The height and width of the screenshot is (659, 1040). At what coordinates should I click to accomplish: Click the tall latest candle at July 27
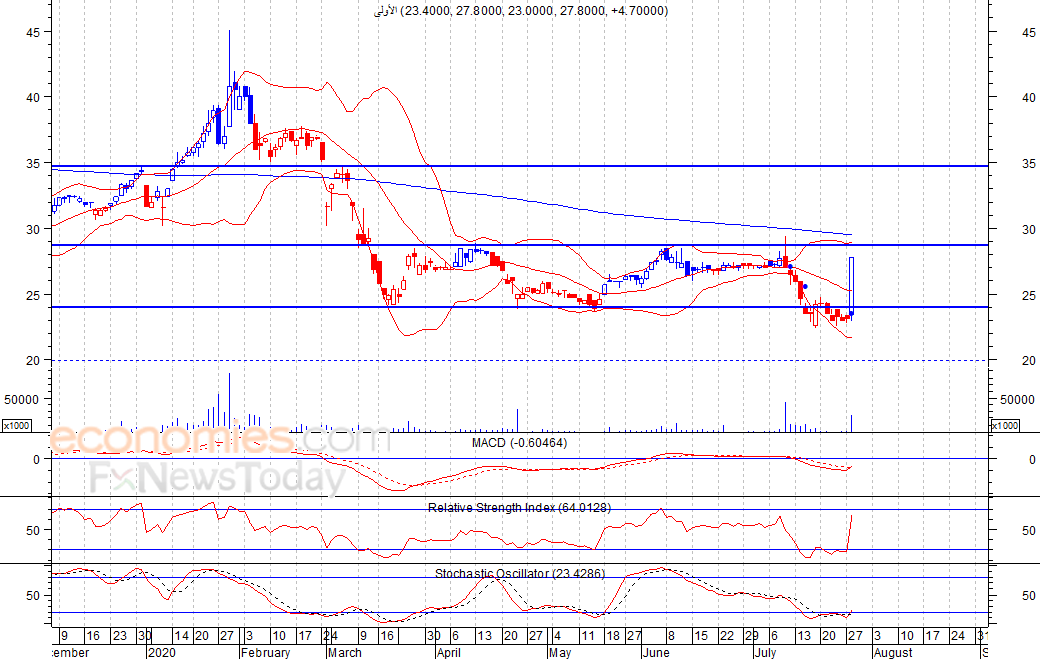pos(851,284)
